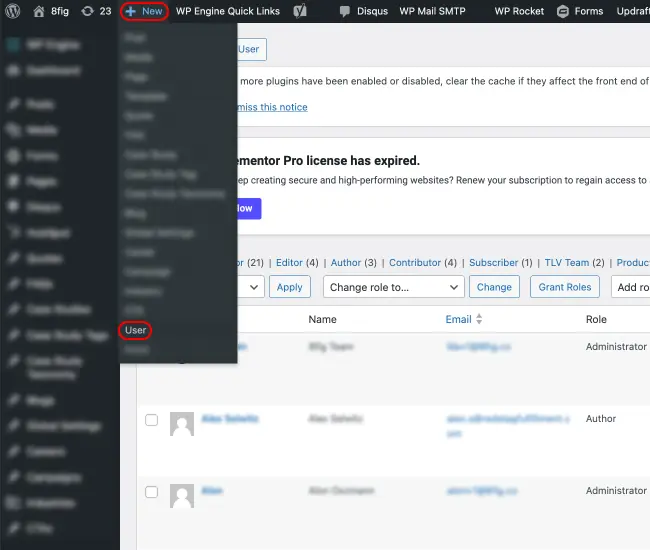Visit the 8fig site home icon
This screenshot has height=550, width=650.
pos(39,11)
